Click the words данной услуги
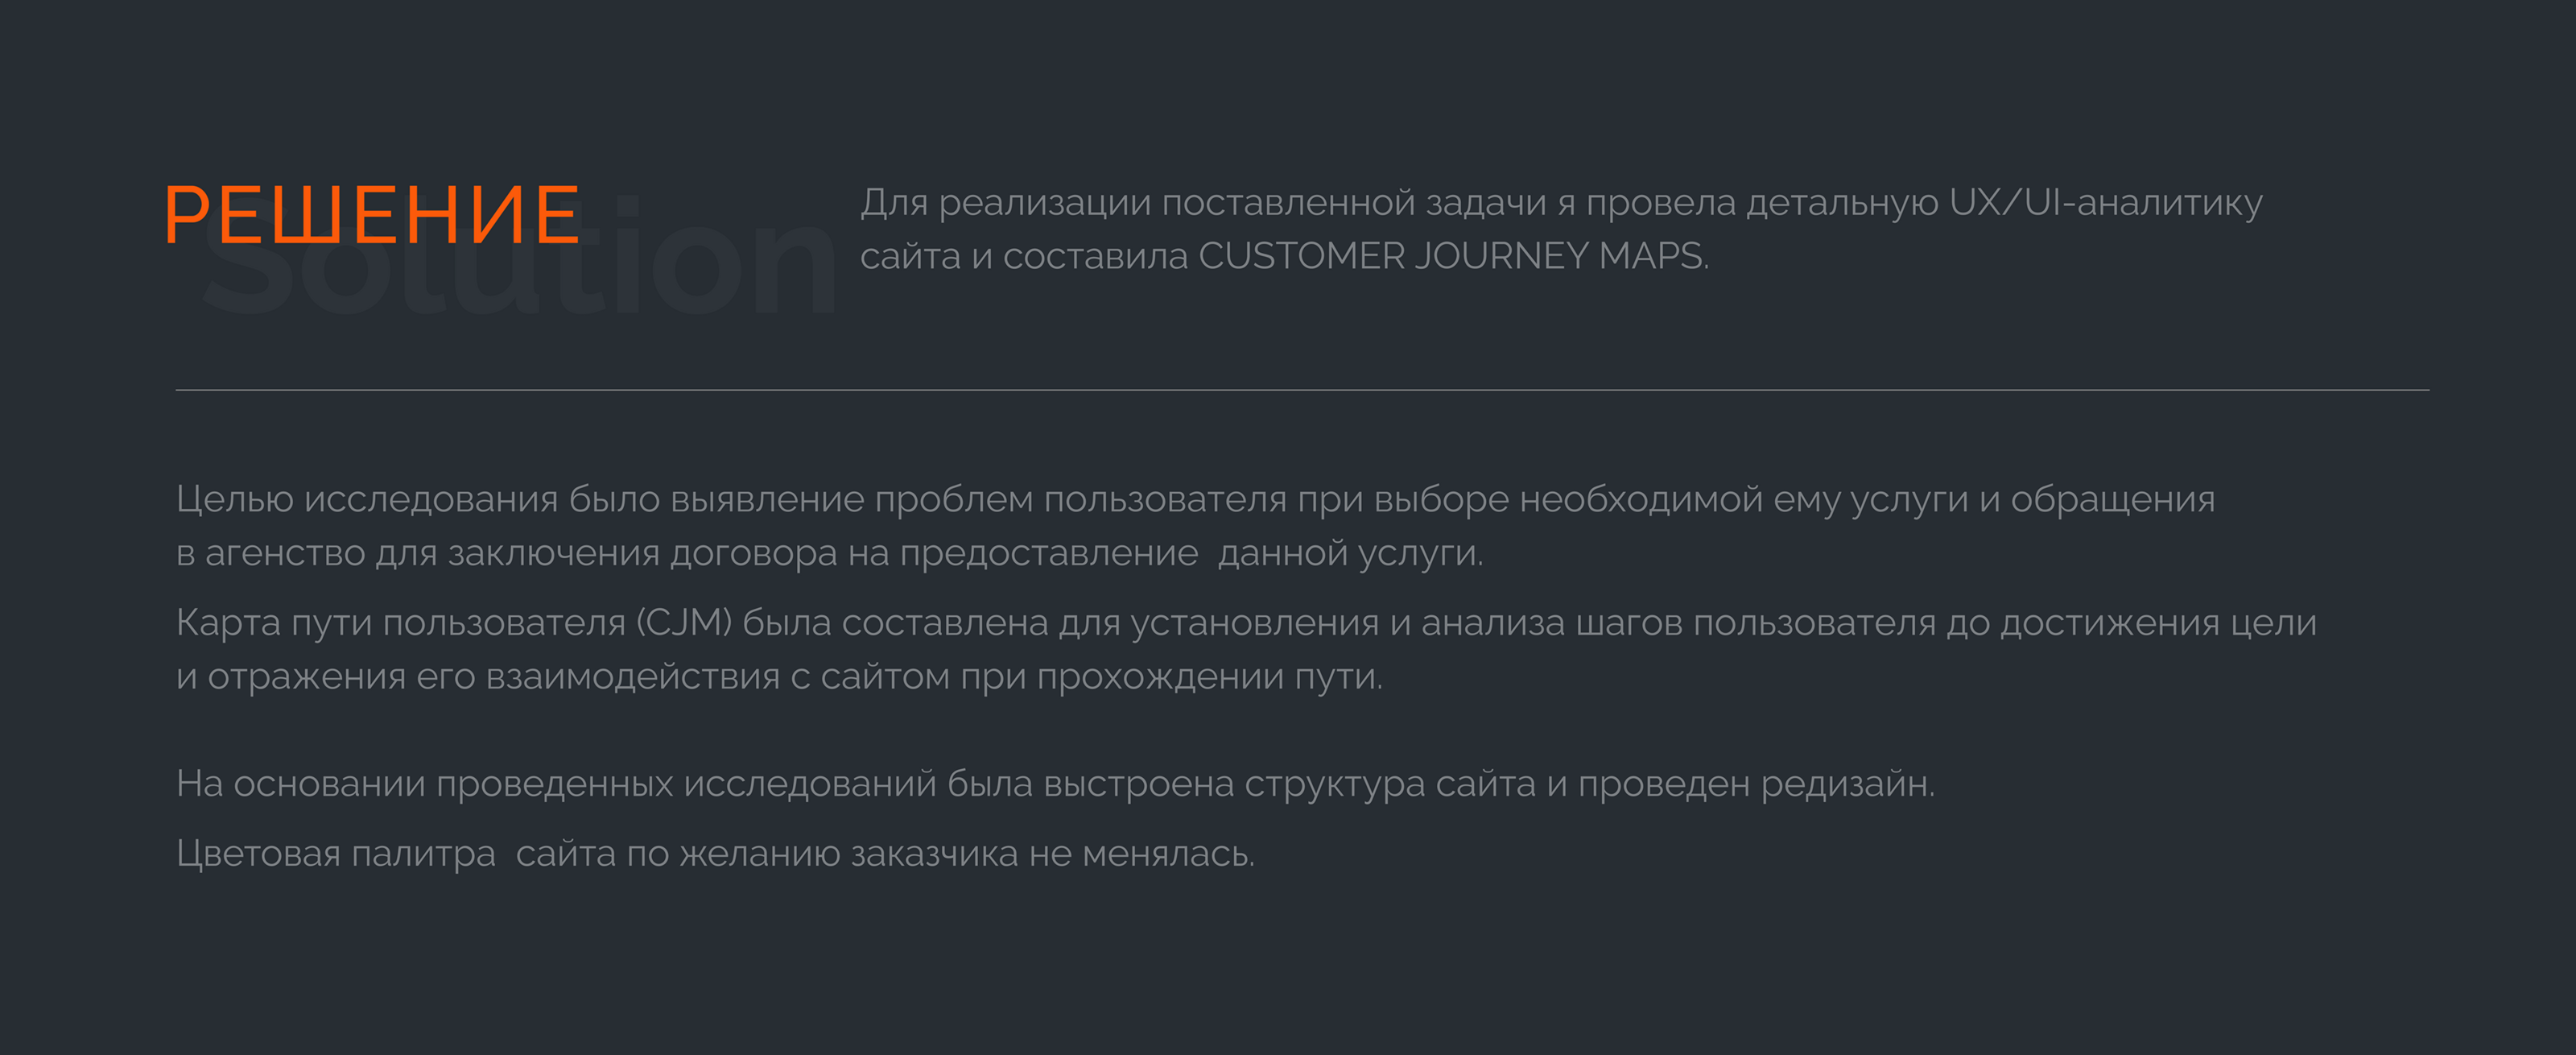The width and height of the screenshot is (2576, 1055). 1349,553
